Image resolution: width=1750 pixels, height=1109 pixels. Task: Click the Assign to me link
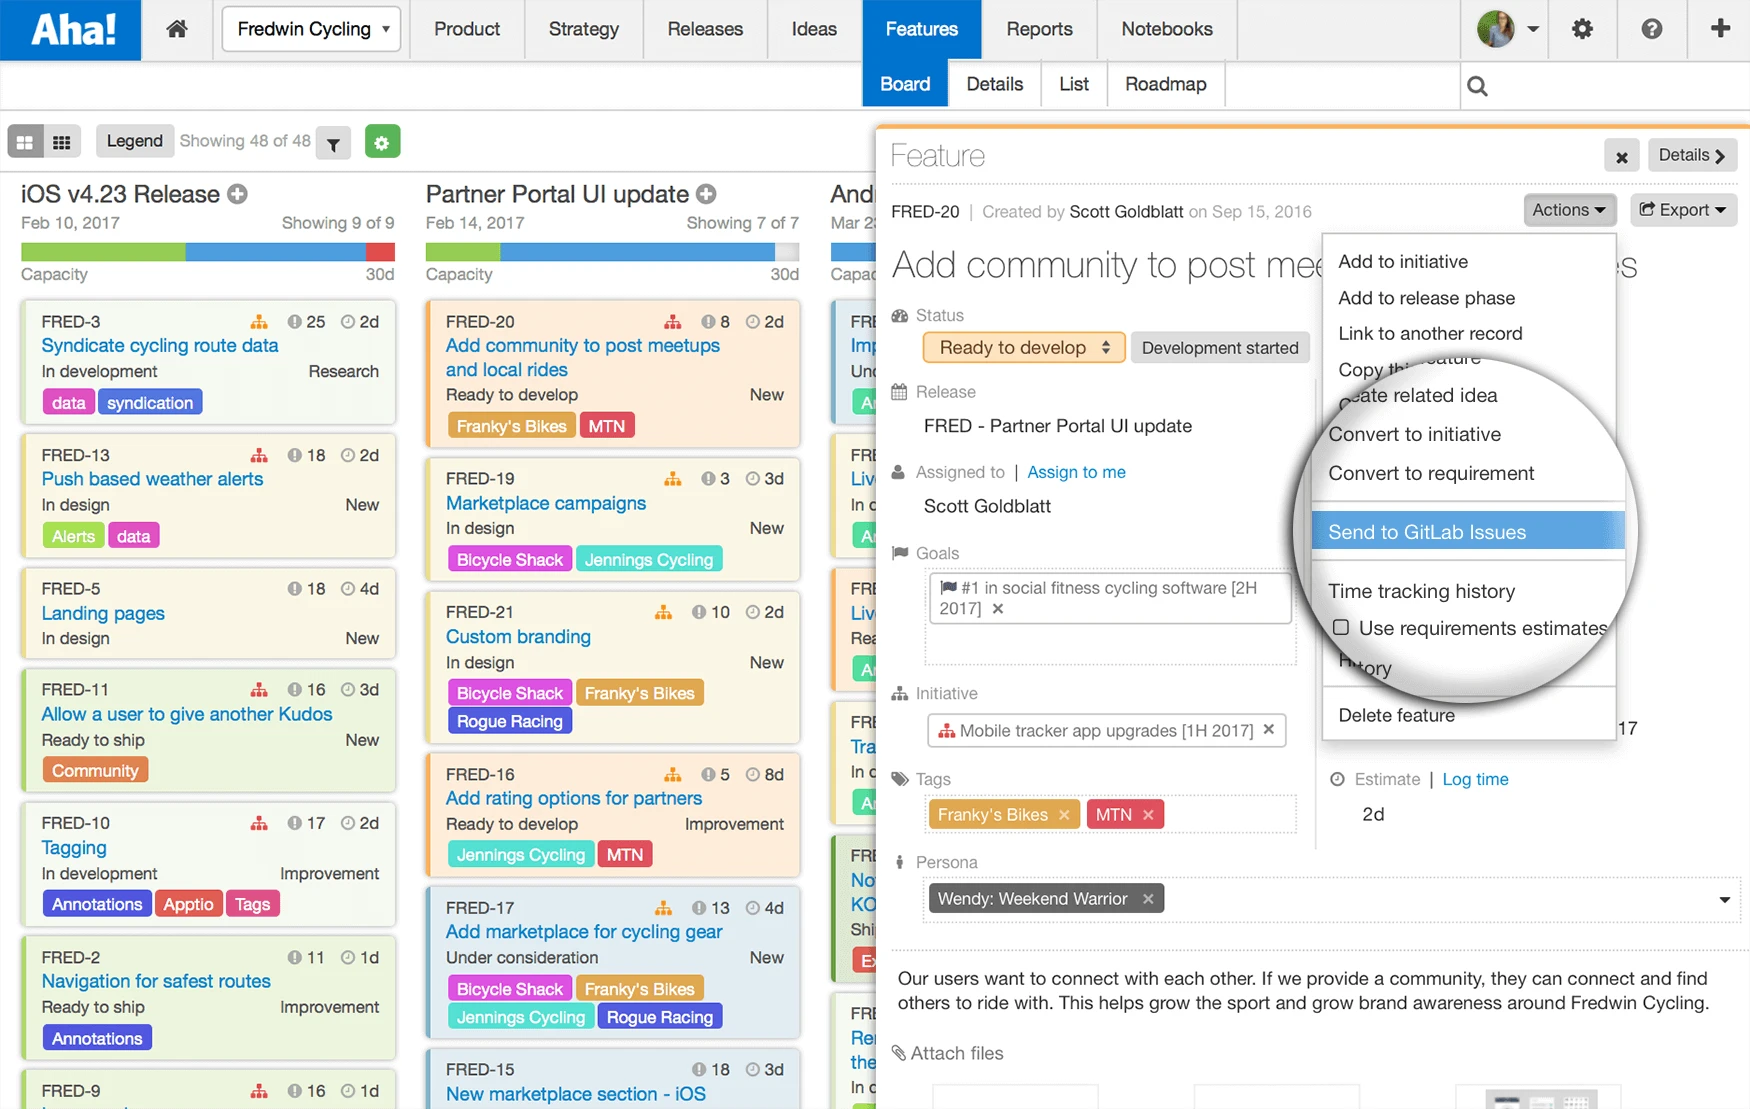coord(1076,472)
